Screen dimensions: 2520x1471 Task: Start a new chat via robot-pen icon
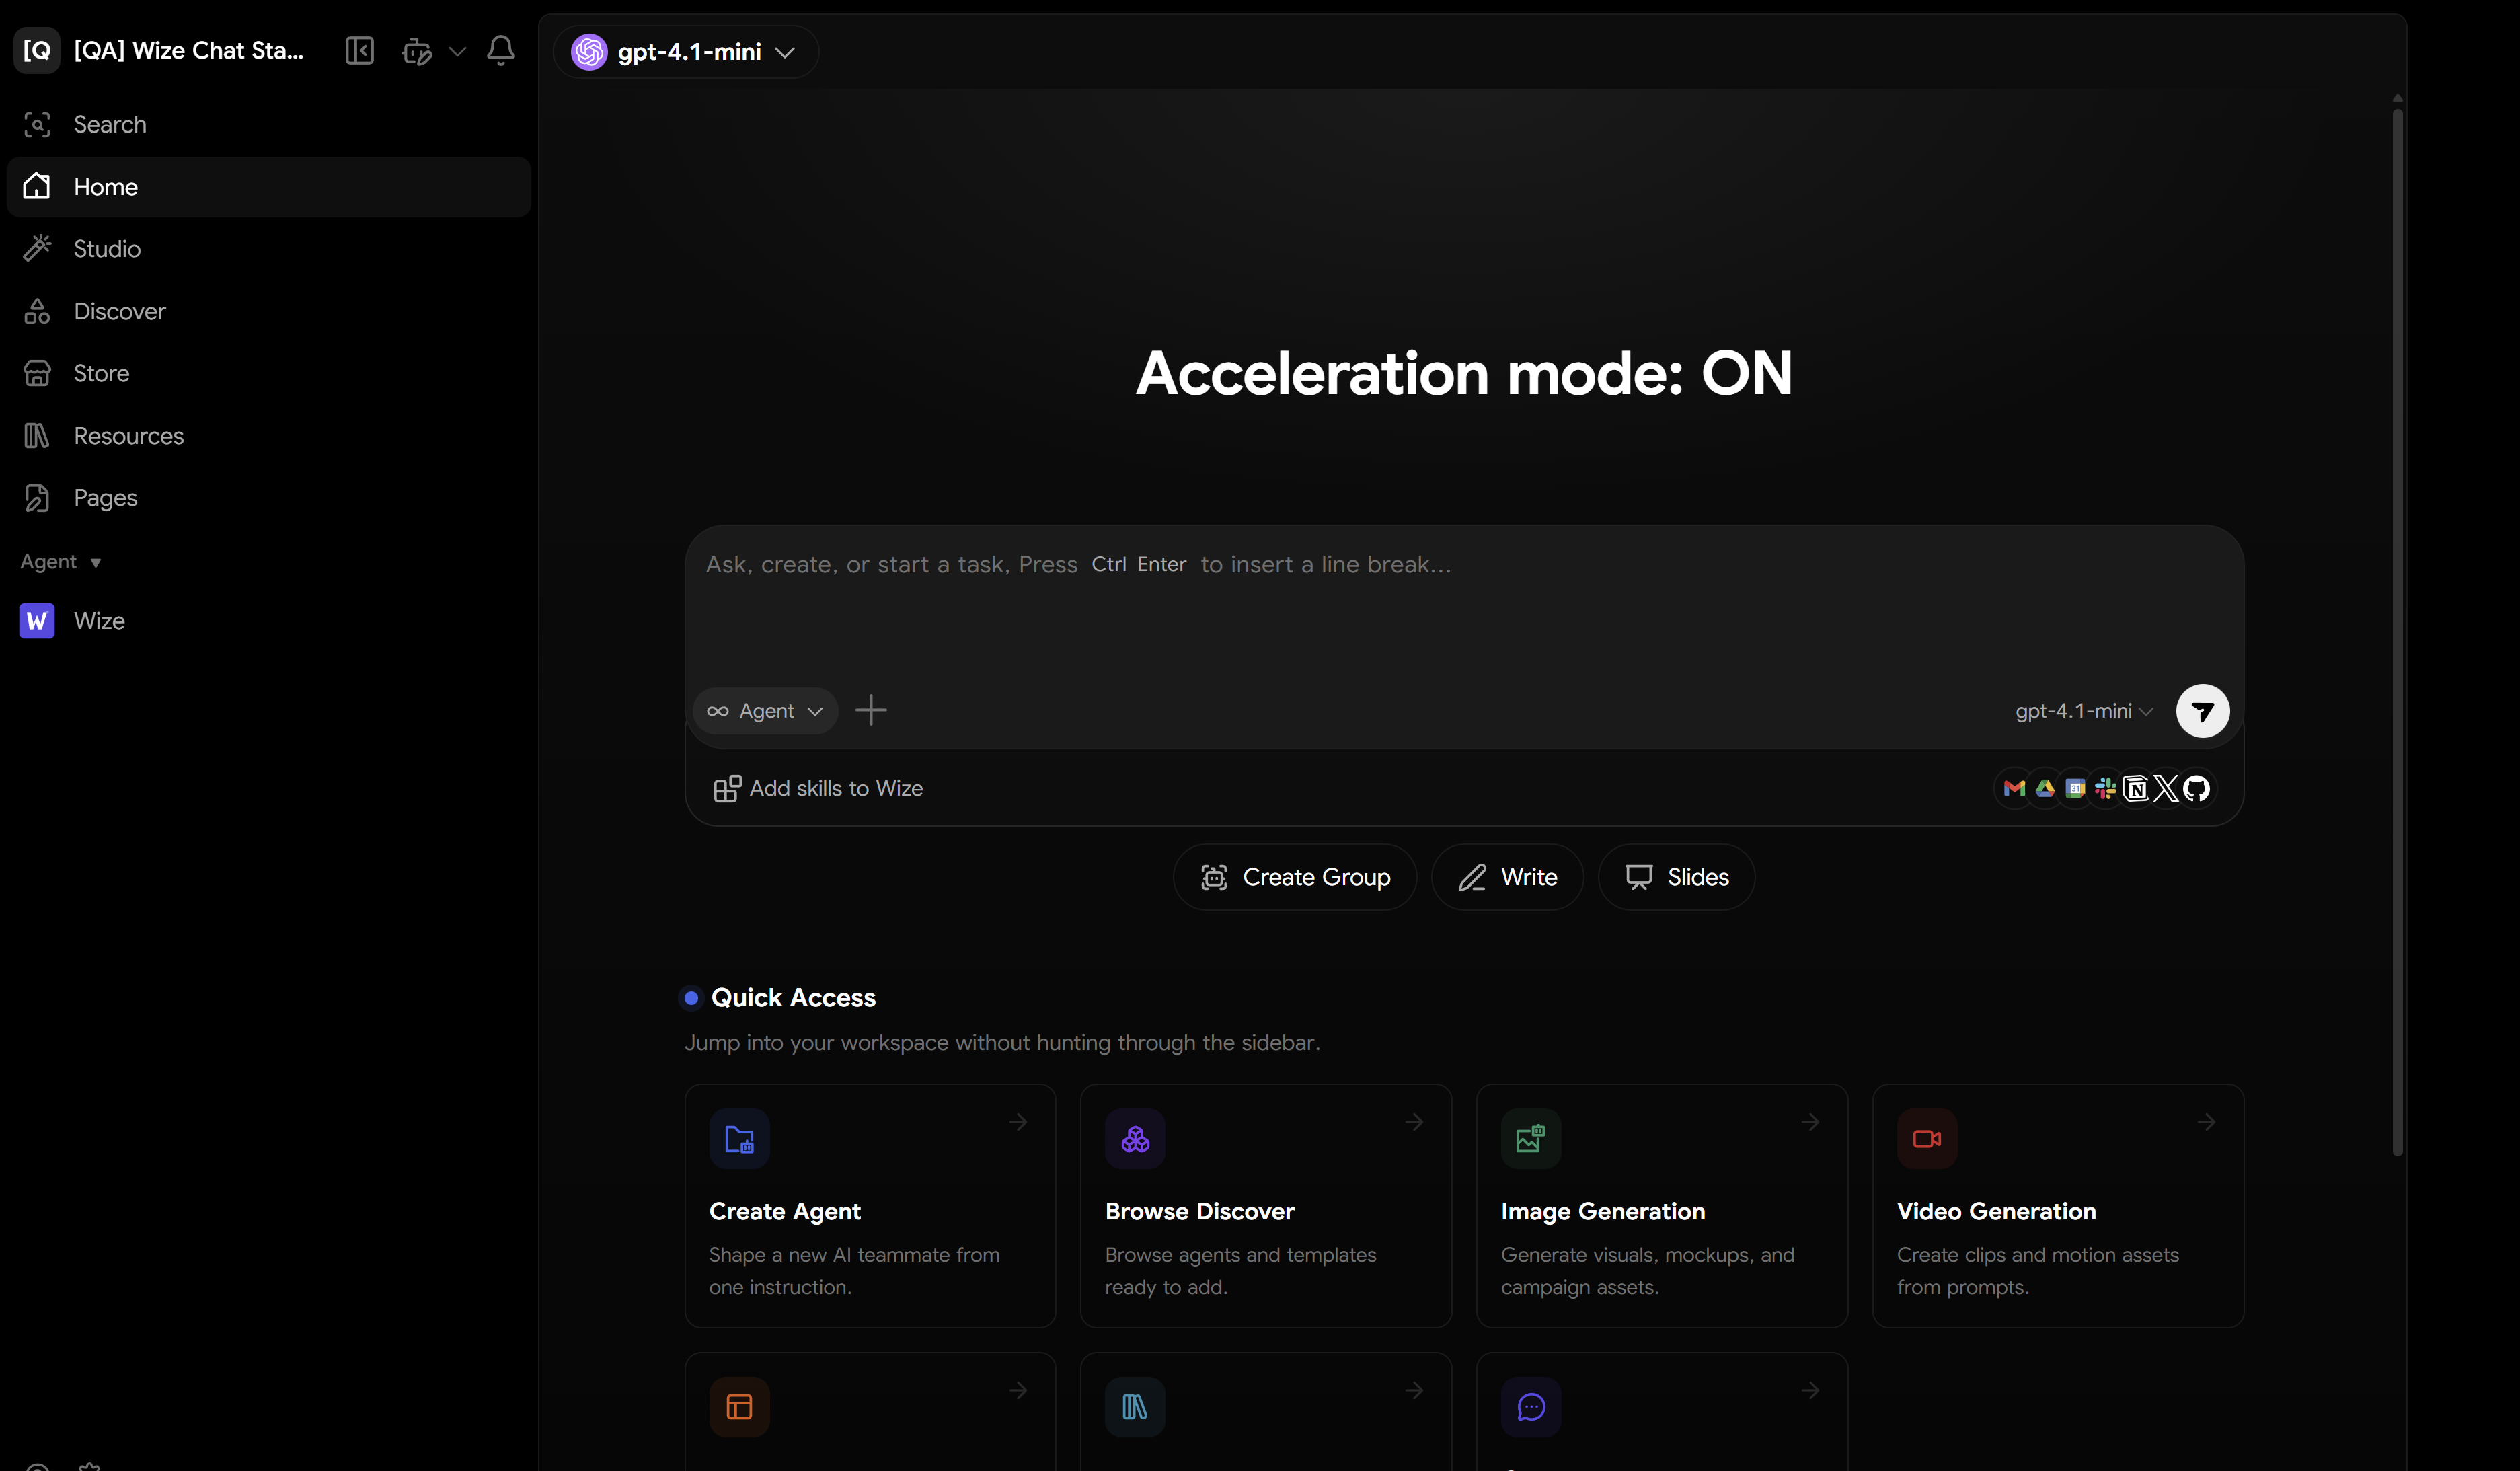pos(417,50)
